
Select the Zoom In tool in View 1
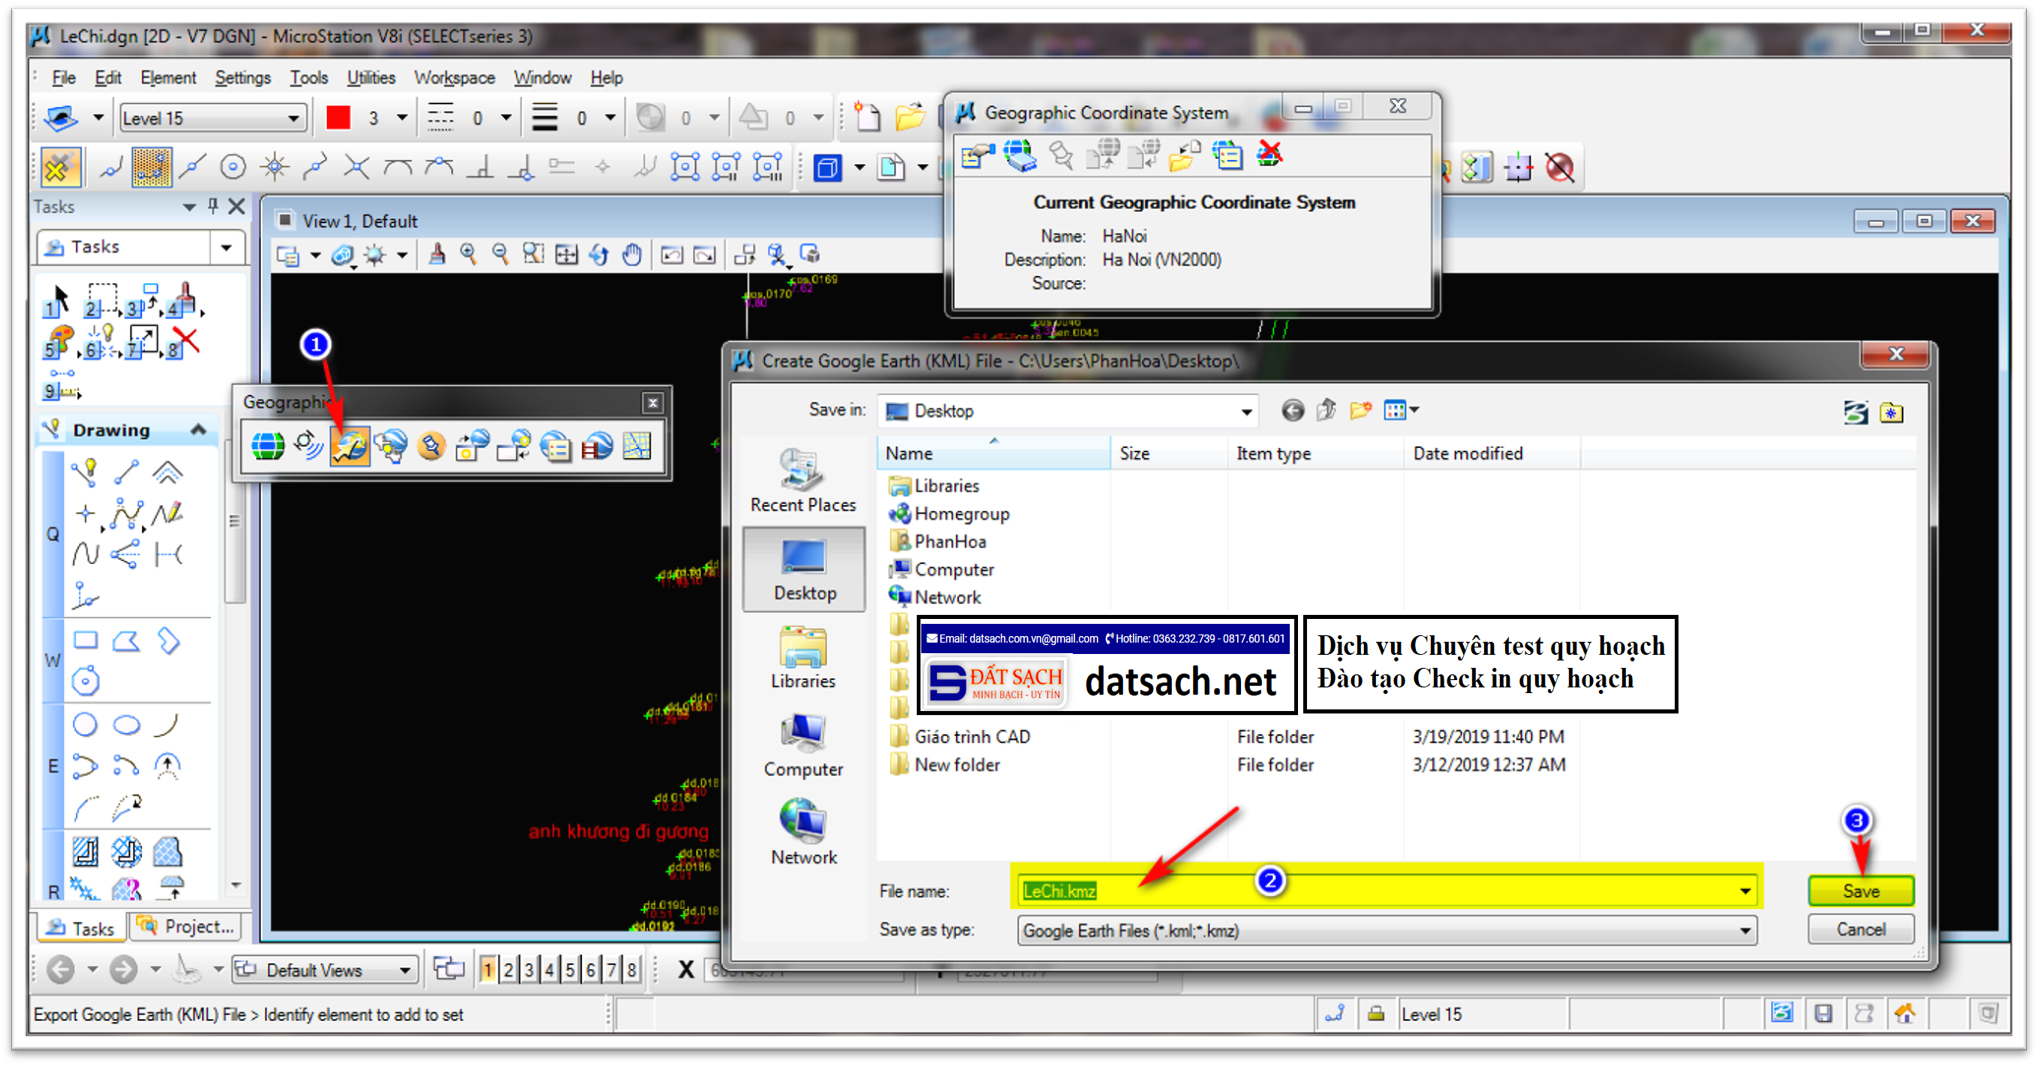coord(469,255)
